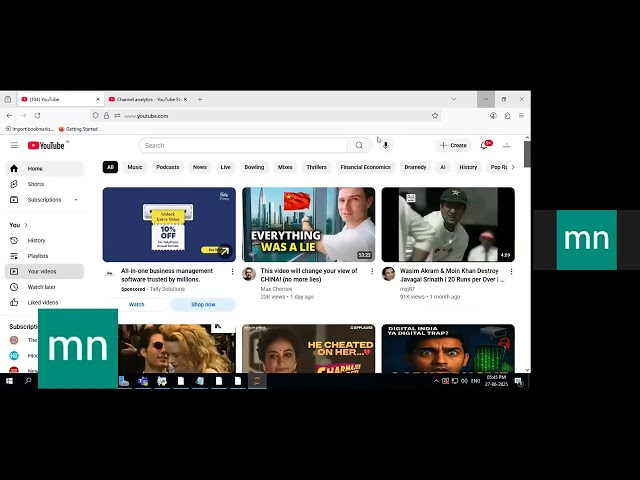The image size is (640, 480).
Task: Select the AI filter chip
Action: [442, 167]
